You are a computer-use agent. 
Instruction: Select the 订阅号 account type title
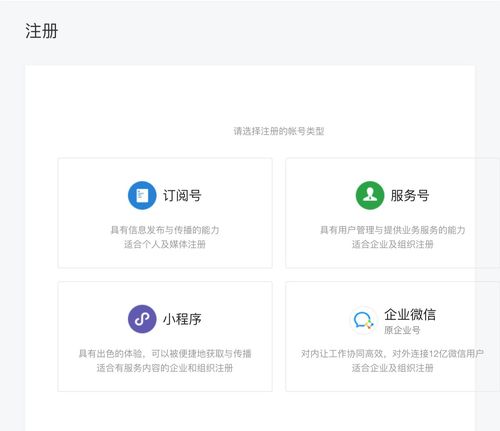182,196
